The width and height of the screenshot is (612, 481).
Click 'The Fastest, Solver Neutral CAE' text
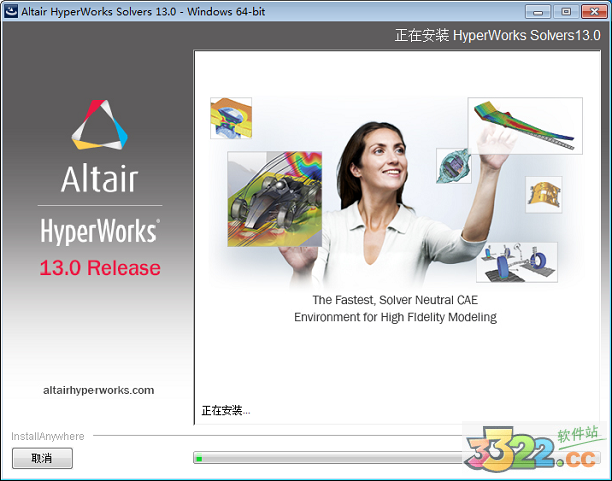(x=395, y=300)
